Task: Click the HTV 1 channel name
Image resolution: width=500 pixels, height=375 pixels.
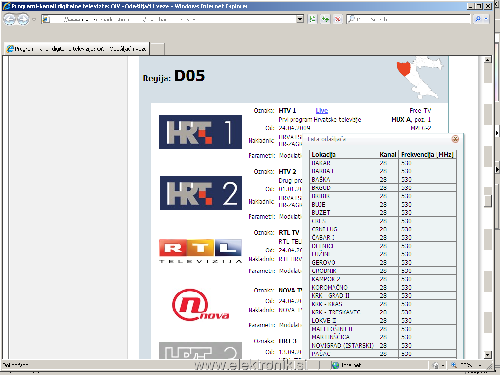Action: [287, 110]
